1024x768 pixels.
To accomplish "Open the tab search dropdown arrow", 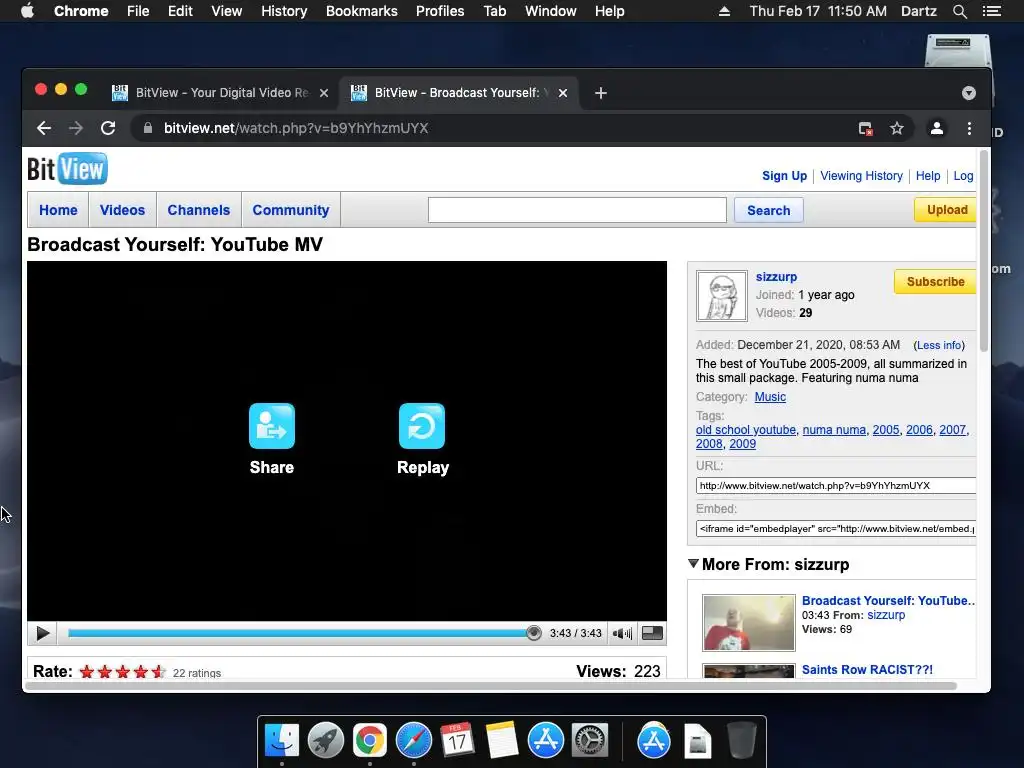I will [968, 93].
